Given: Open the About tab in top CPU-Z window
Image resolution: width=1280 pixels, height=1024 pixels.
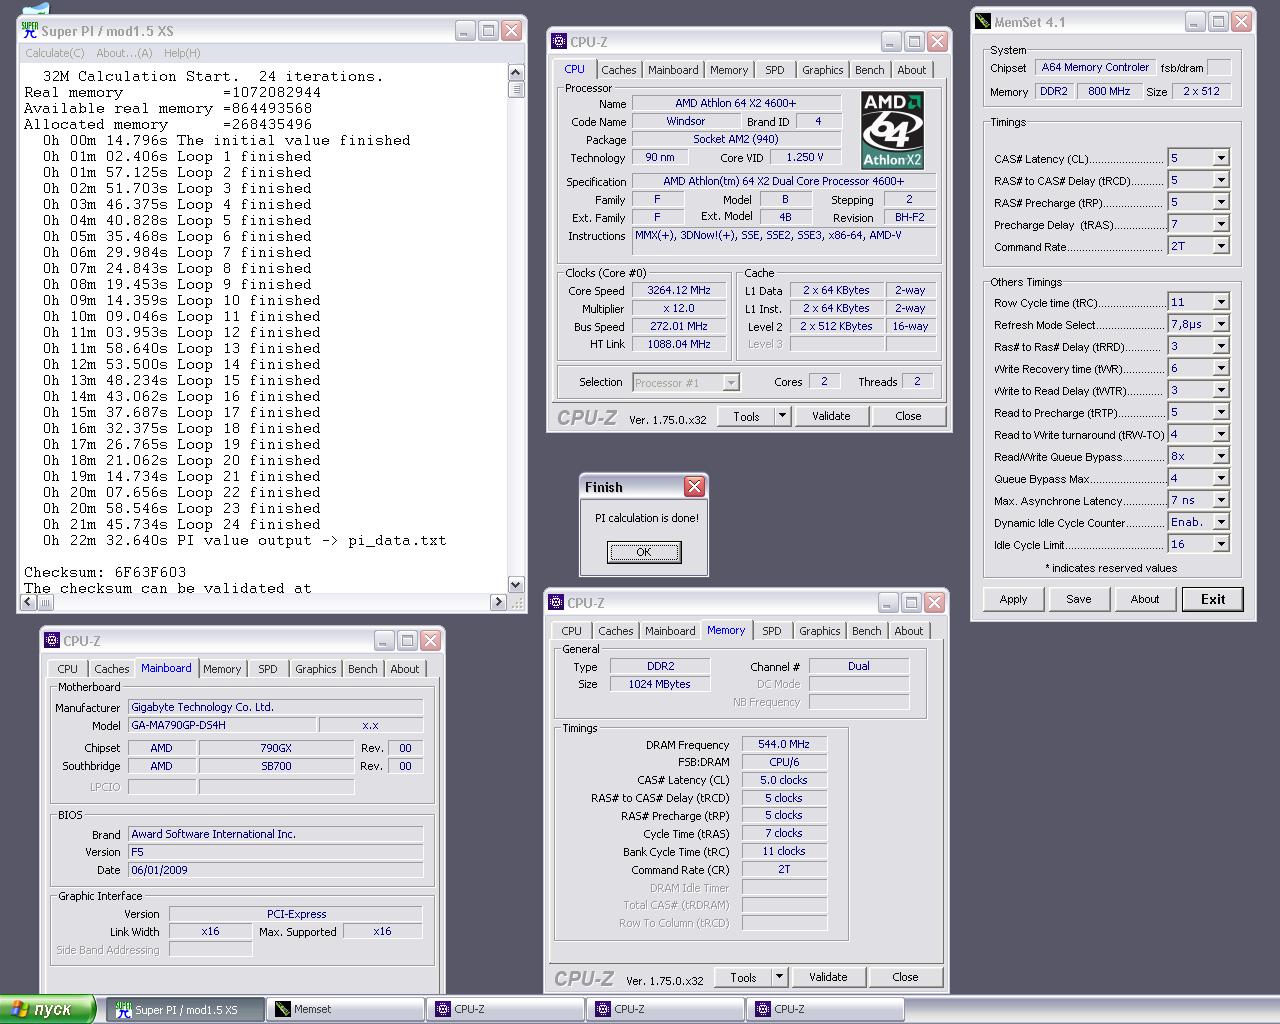Looking at the screenshot, I should [911, 70].
